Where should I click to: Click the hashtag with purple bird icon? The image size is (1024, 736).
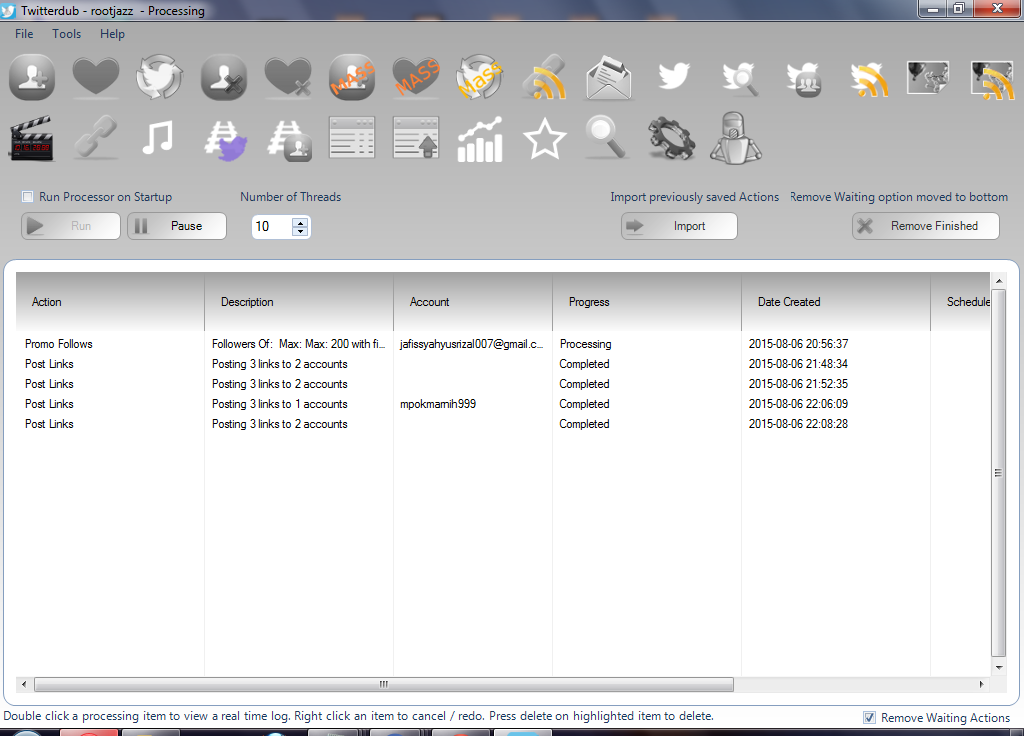(x=225, y=140)
